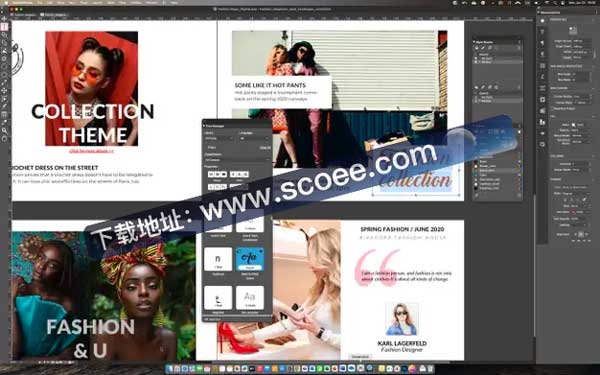
Task: Select the Table grid tool in toolbox
Action: click(4, 114)
